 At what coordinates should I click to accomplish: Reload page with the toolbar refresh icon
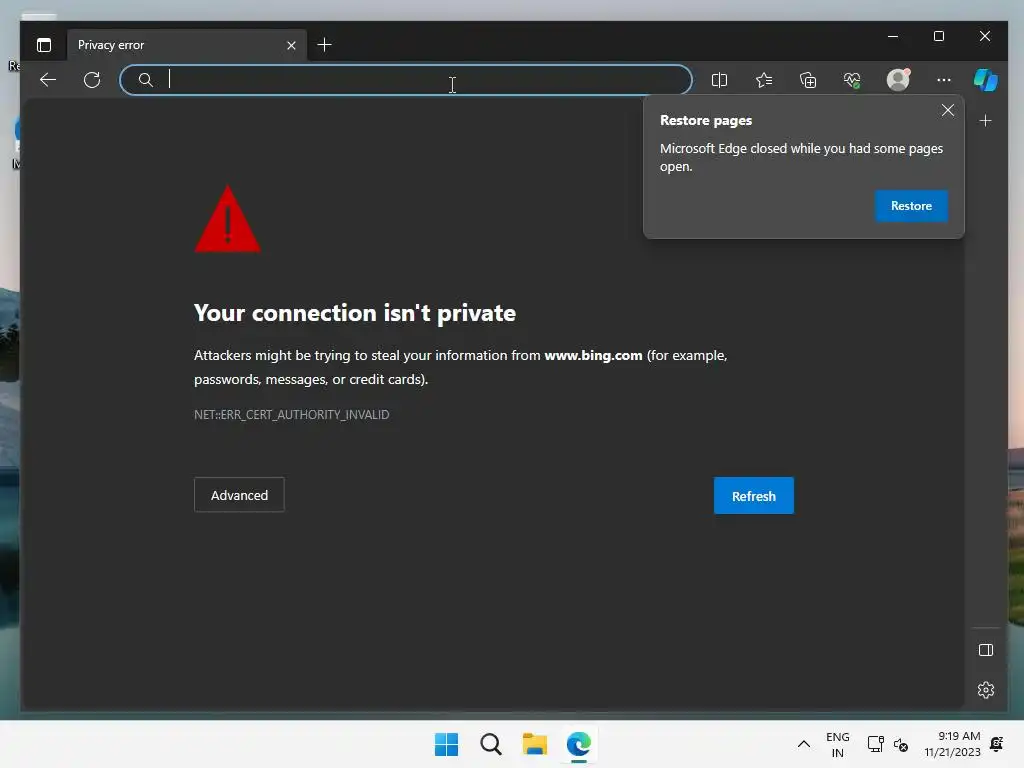click(x=92, y=80)
